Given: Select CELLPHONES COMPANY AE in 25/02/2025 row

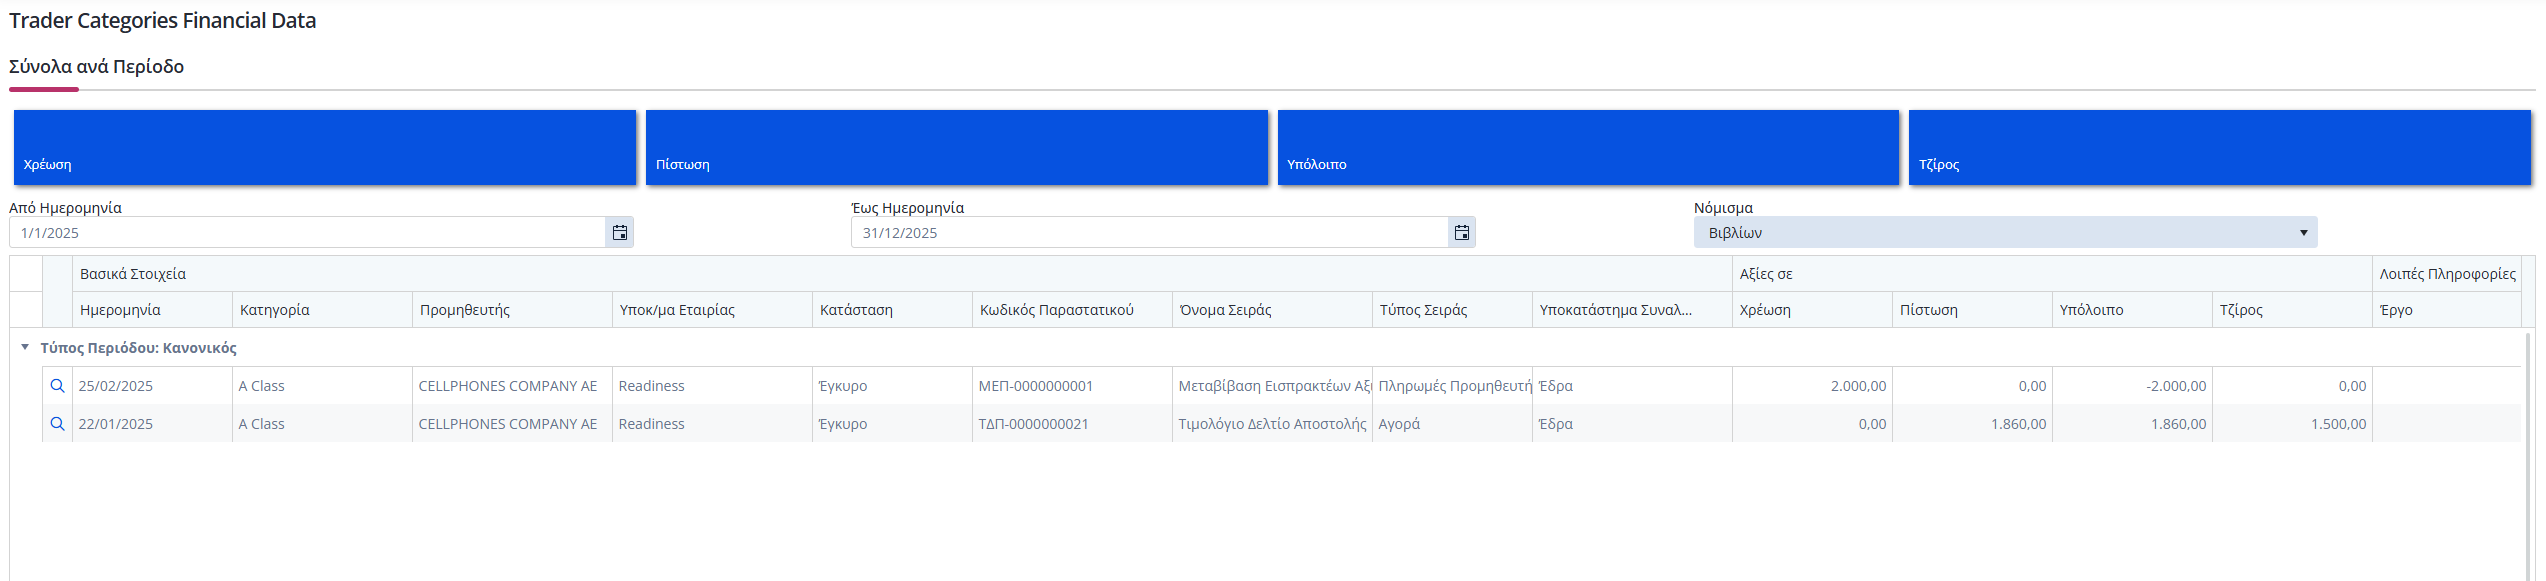Looking at the screenshot, I should coord(512,386).
